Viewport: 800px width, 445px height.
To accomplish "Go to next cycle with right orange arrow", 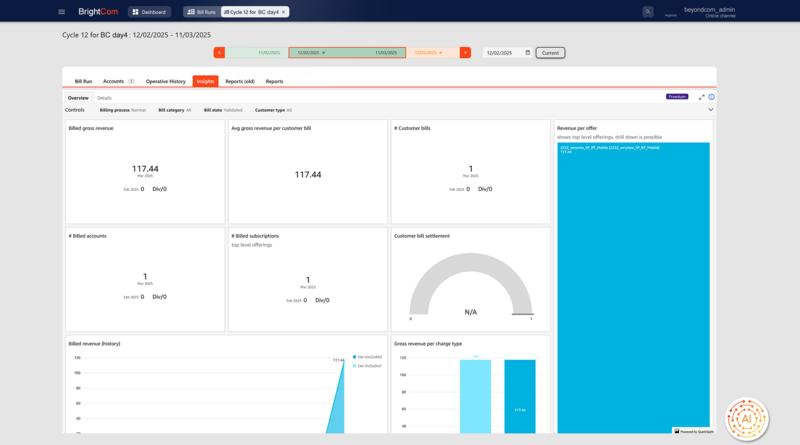I will coord(465,53).
